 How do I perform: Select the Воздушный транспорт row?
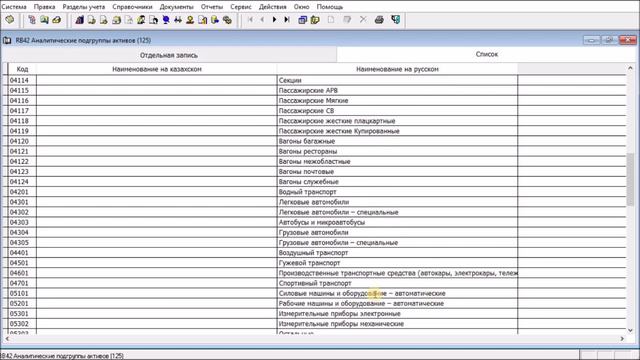(314, 253)
